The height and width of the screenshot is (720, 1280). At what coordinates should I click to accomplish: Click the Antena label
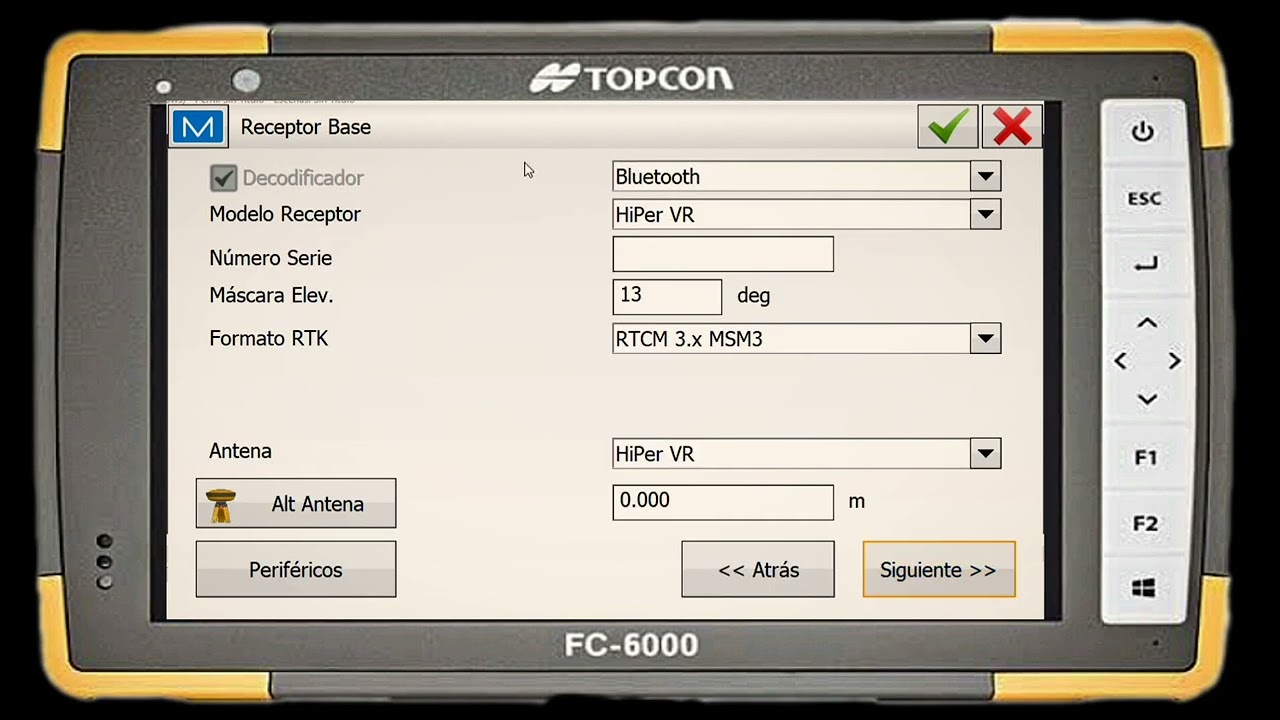[240, 451]
